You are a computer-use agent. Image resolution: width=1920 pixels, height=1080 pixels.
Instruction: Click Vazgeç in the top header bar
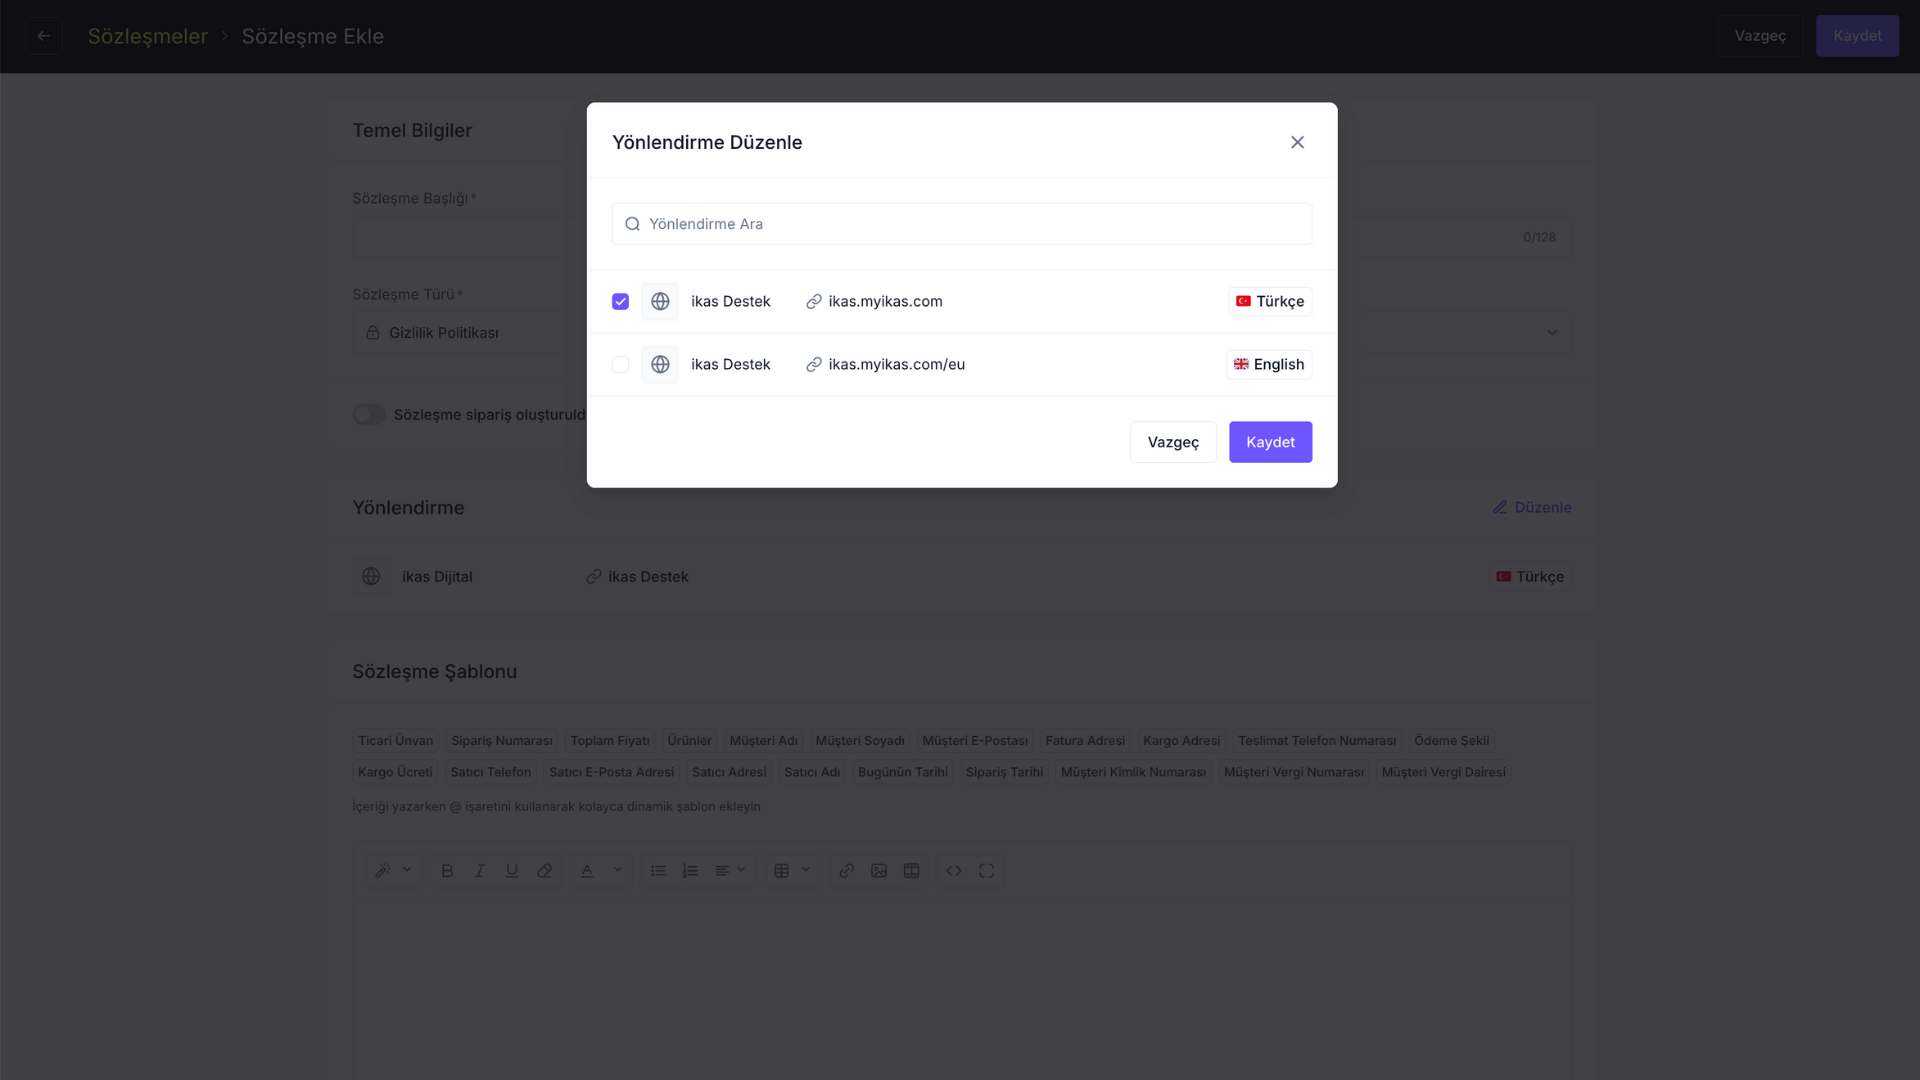tap(1760, 36)
